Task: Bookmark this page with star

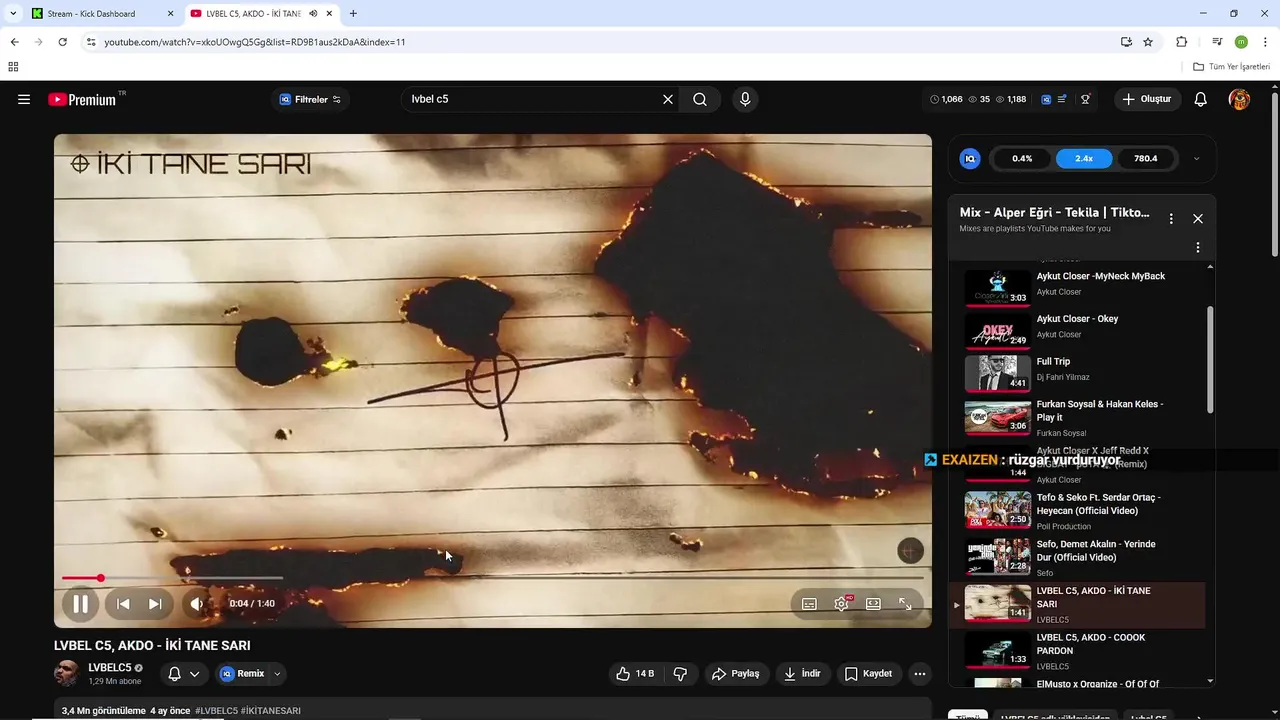Action: (x=1148, y=42)
